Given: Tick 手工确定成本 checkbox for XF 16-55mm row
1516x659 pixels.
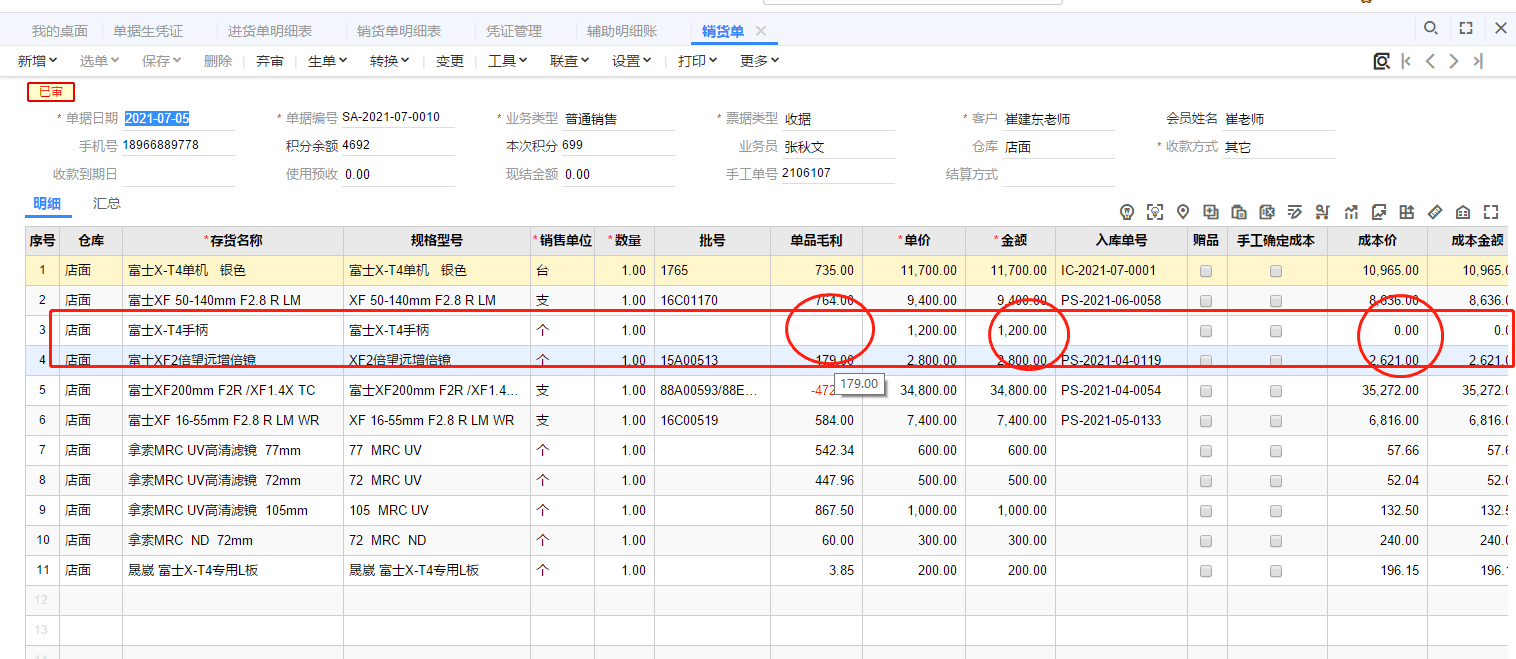Looking at the screenshot, I should click(1276, 421).
